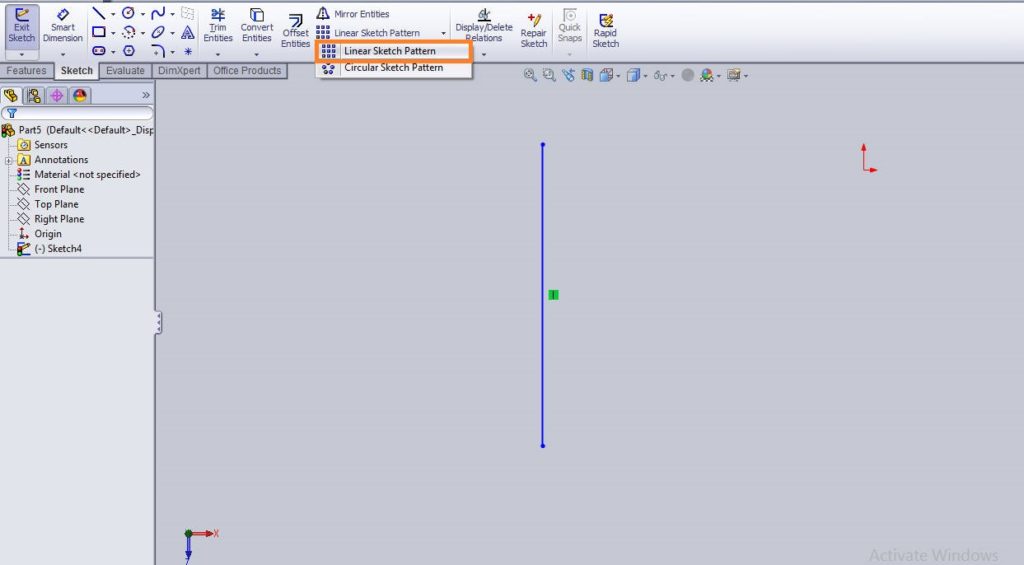1024x565 pixels.
Task: Open the FeatureManager design tree tab
Action: coord(11,95)
